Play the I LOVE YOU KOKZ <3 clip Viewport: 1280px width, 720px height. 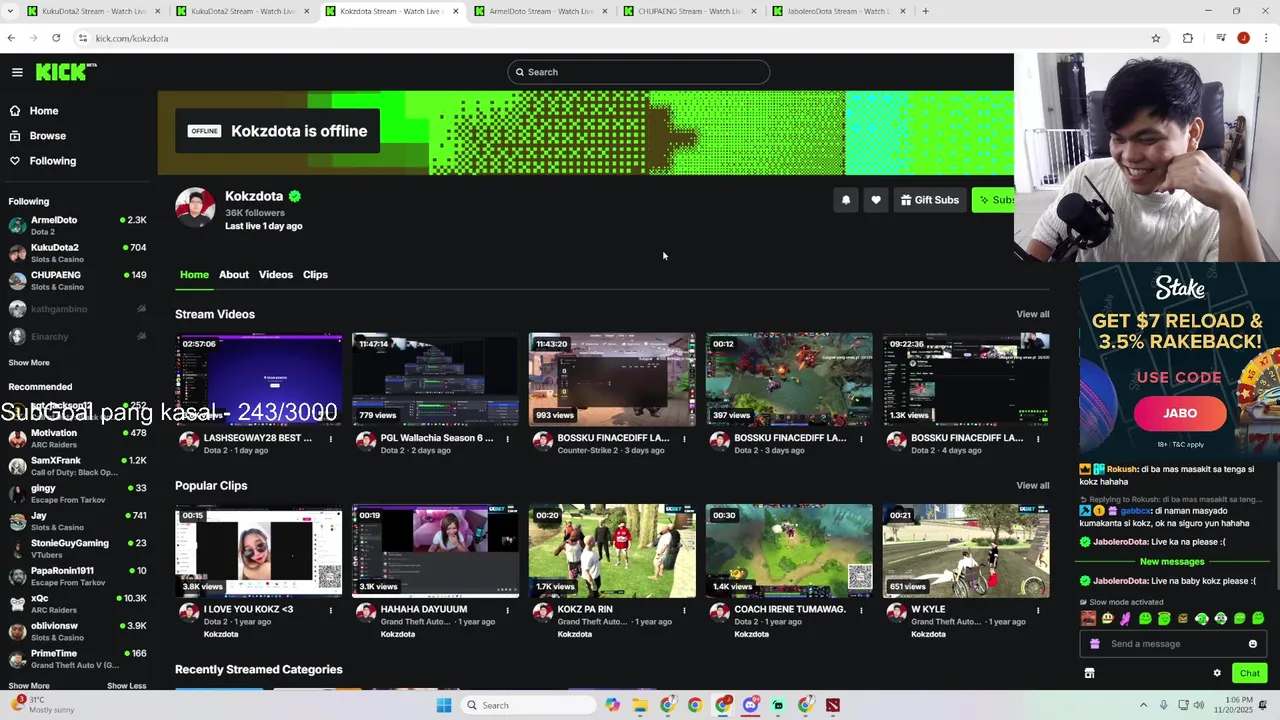click(x=259, y=551)
